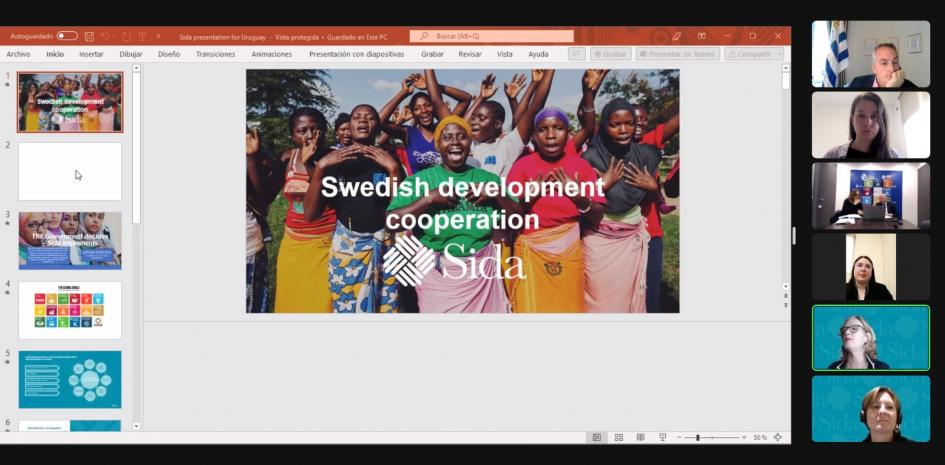This screenshot has width=945, height=465.
Task: Select slide 5 teal diagram thumbnail
Action: (x=70, y=379)
